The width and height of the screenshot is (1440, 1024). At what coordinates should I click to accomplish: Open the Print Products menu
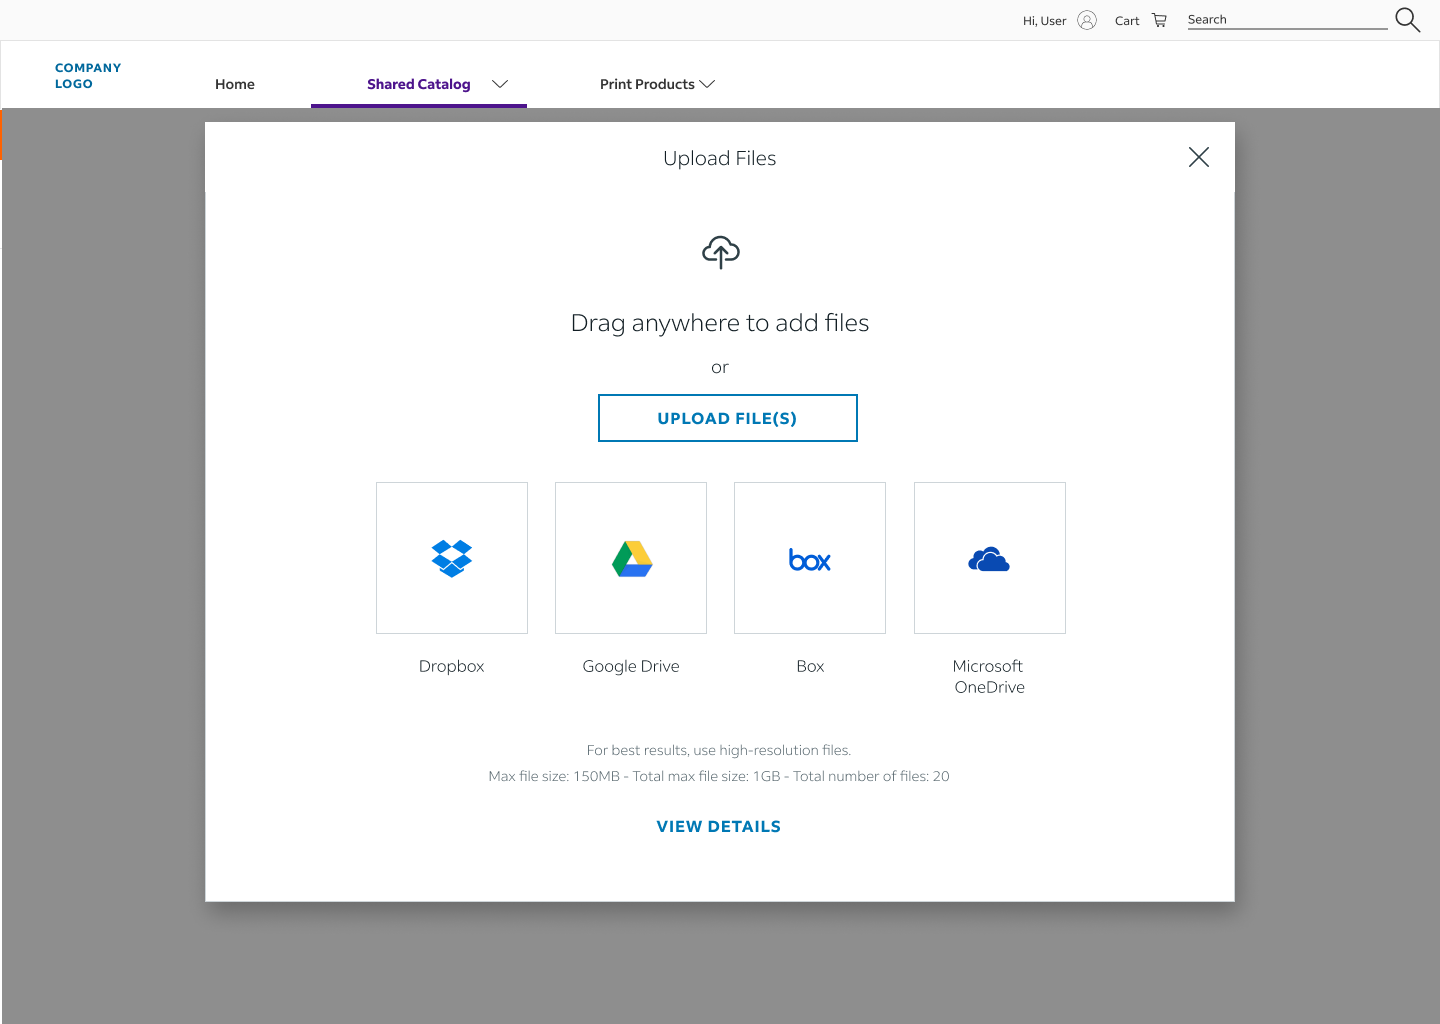click(x=647, y=84)
